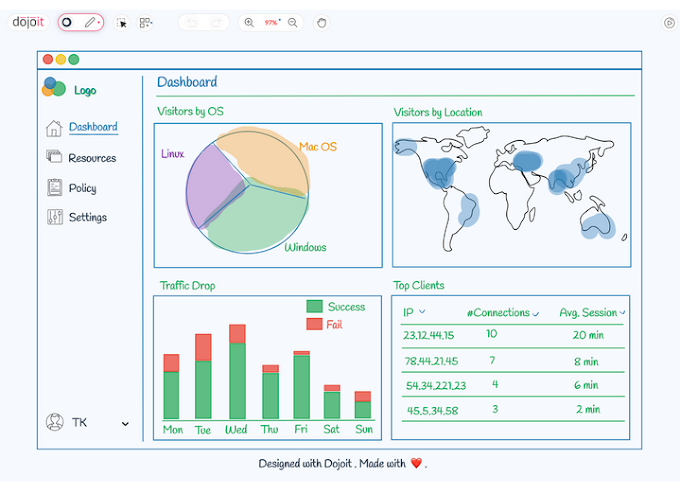The height and width of the screenshot is (494, 680).
Task: Click the red Fail legend swatch
Action: pos(314,324)
